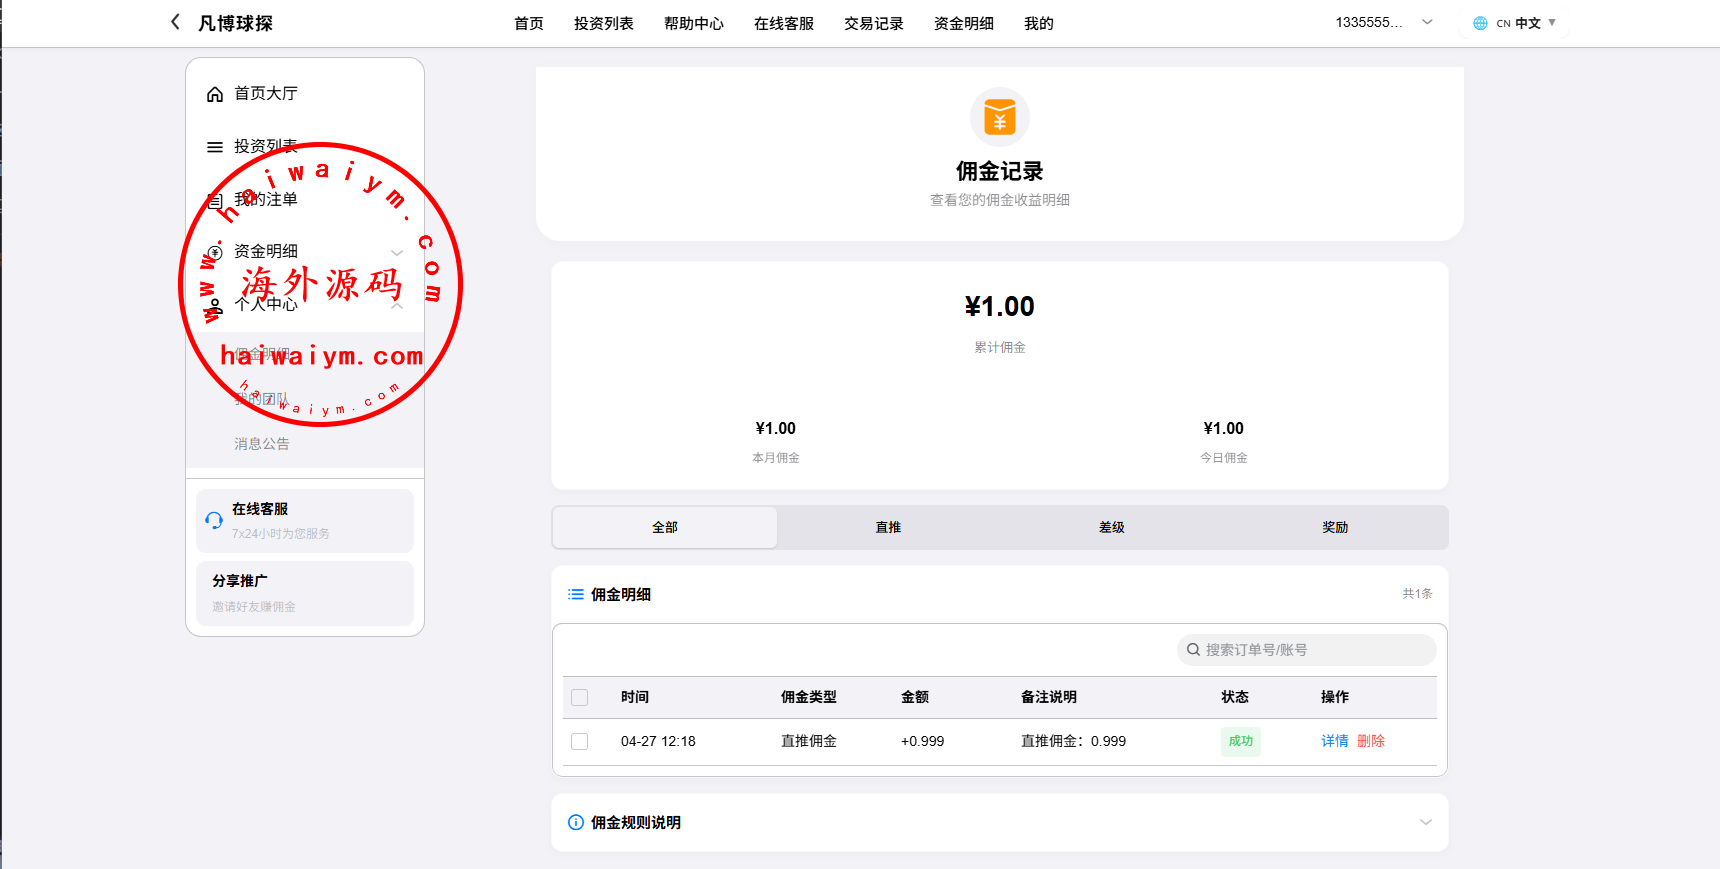Open 帮助中心 in the top menu
1720x869 pixels.
click(x=693, y=23)
